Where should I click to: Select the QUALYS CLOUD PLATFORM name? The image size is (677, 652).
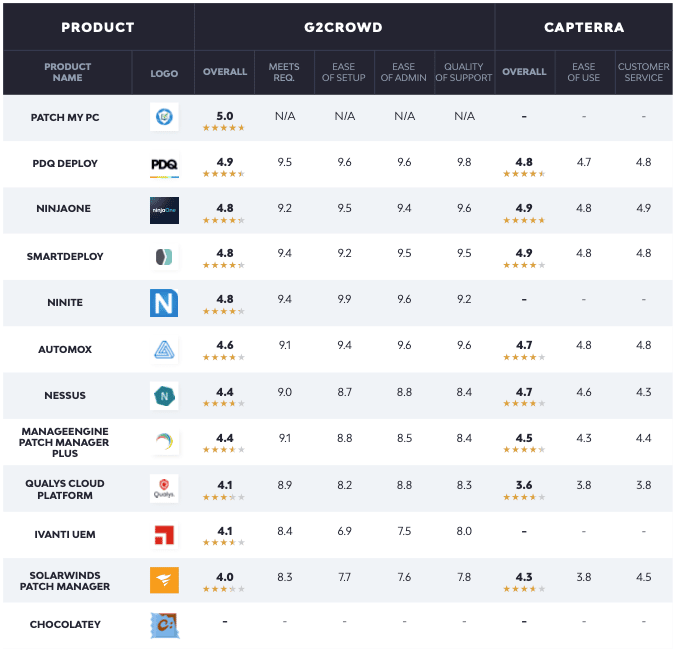[x=65, y=489]
